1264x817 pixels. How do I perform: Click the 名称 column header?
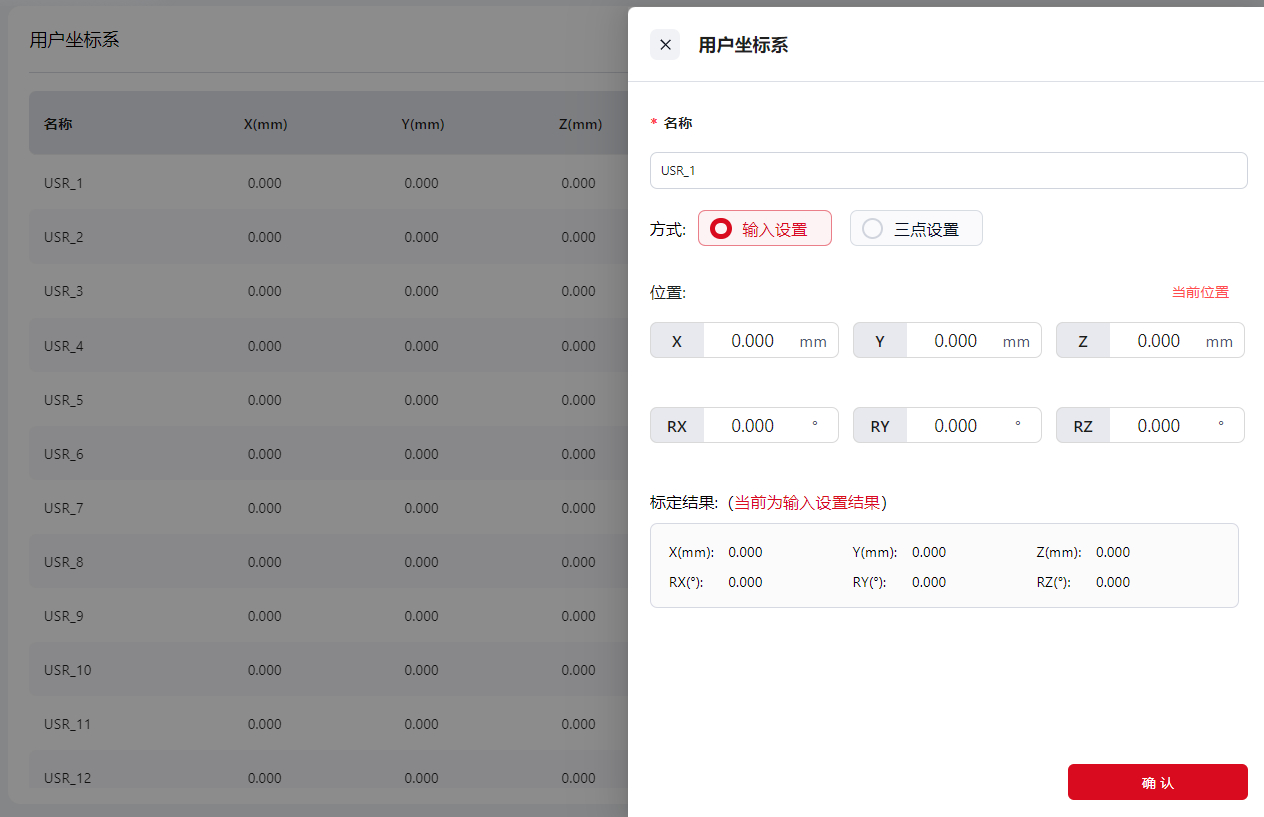tap(58, 125)
